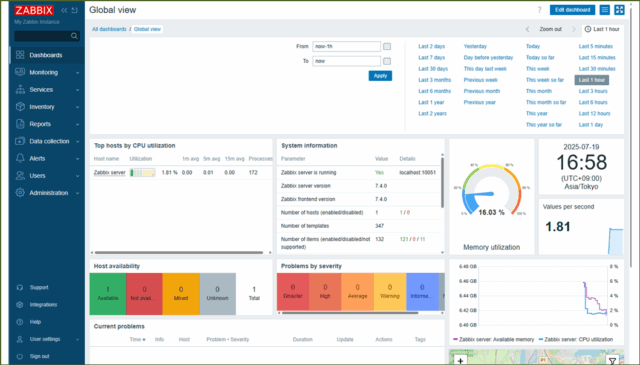Expand the Monitoring menu chevron

coord(77,73)
